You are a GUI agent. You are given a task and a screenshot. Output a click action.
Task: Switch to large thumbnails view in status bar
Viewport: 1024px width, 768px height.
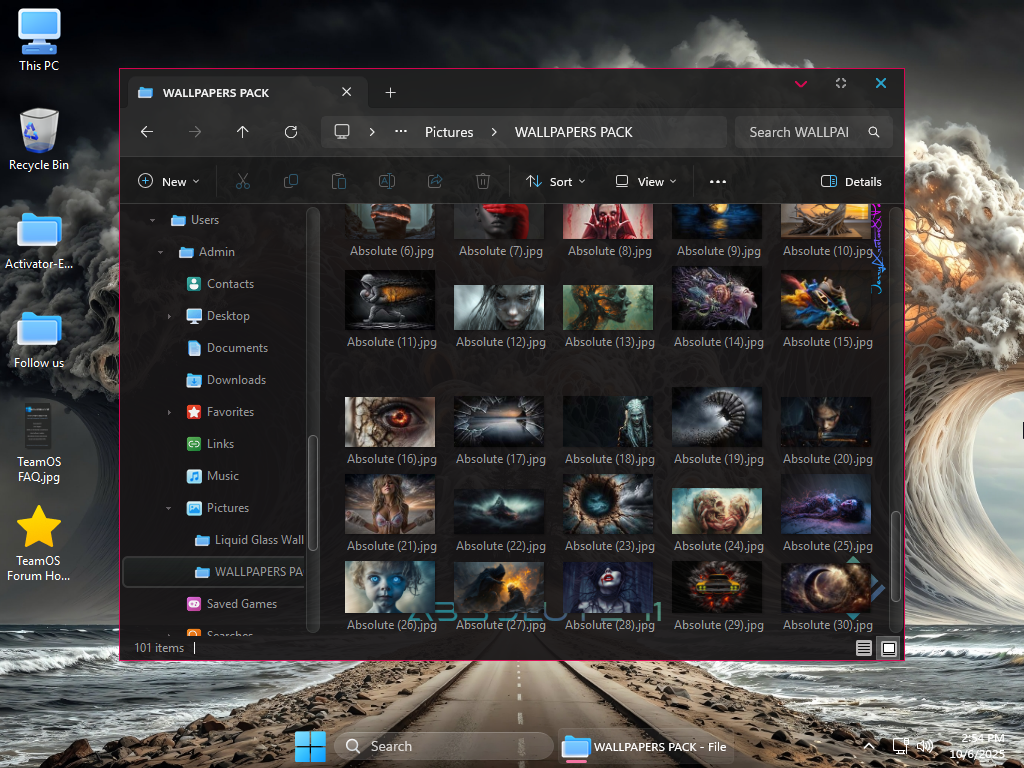click(x=888, y=648)
